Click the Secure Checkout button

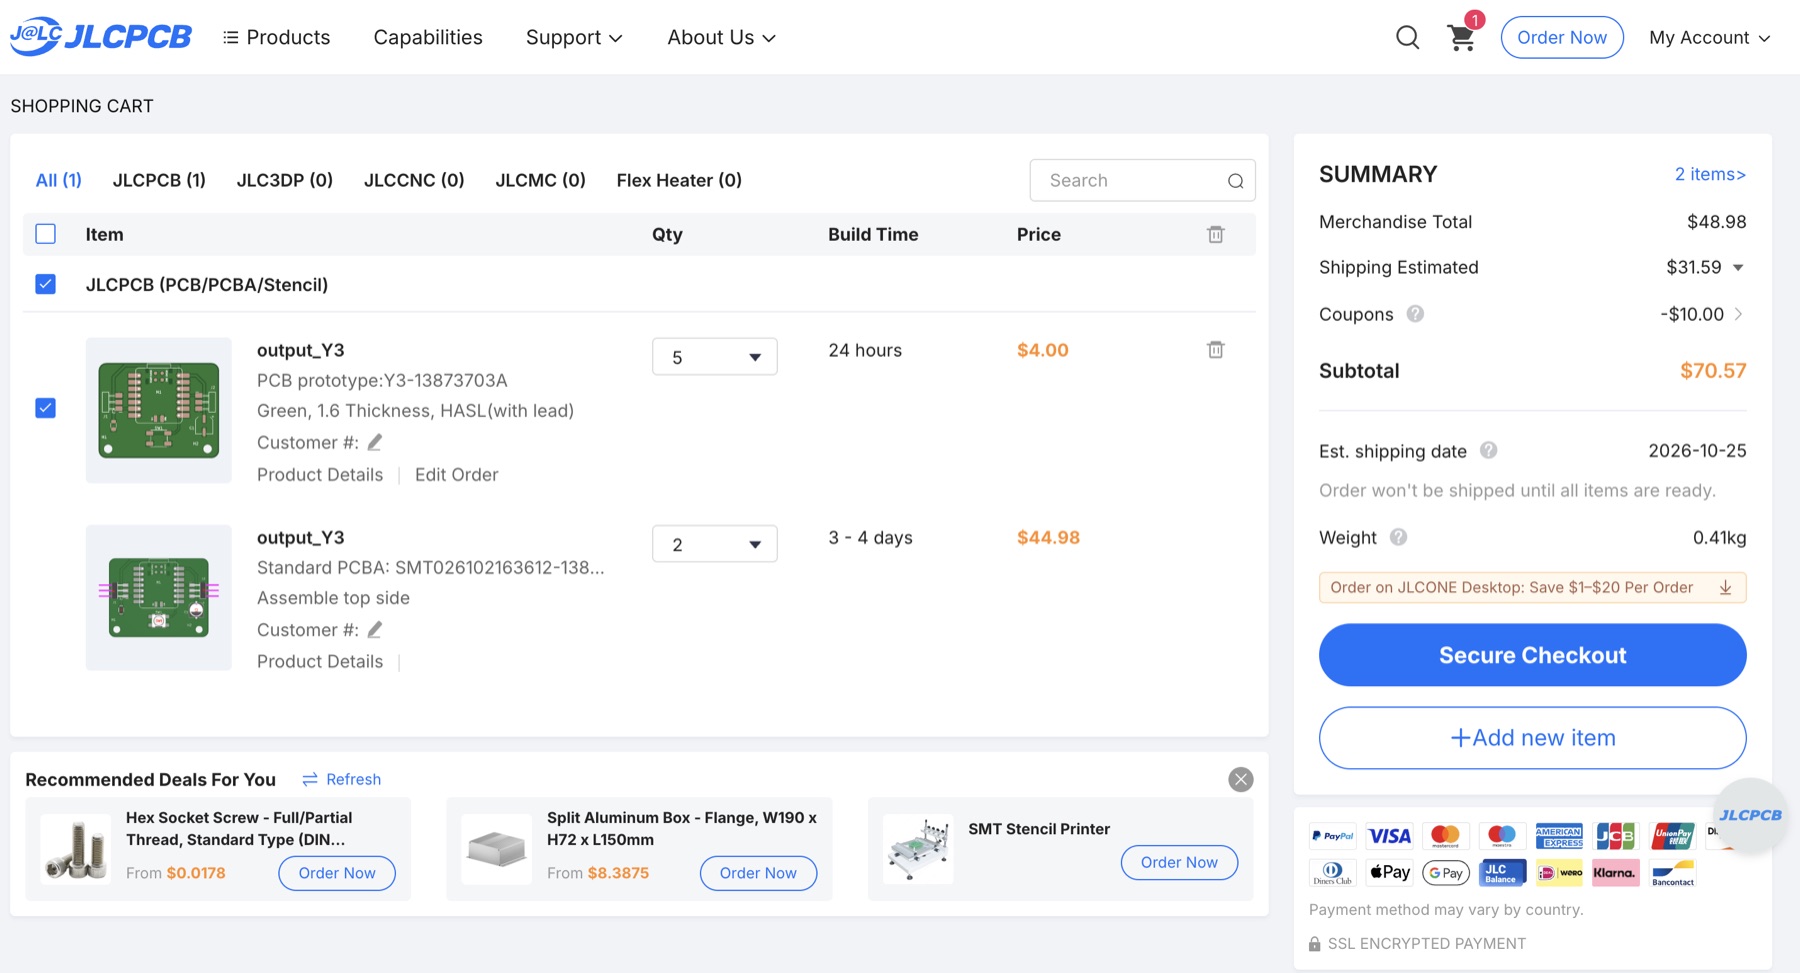[1532, 655]
